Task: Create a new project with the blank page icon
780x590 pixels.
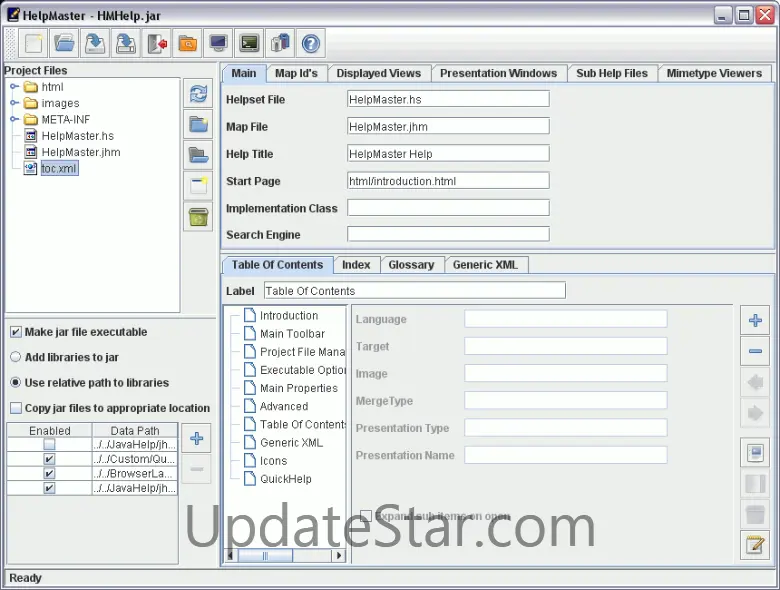Action: (x=33, y=43)
